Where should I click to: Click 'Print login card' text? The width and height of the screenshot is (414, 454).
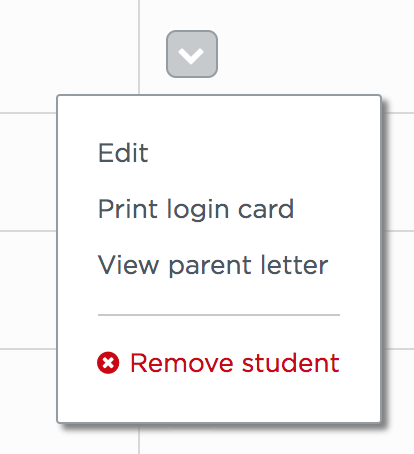(x=196, y=210)
